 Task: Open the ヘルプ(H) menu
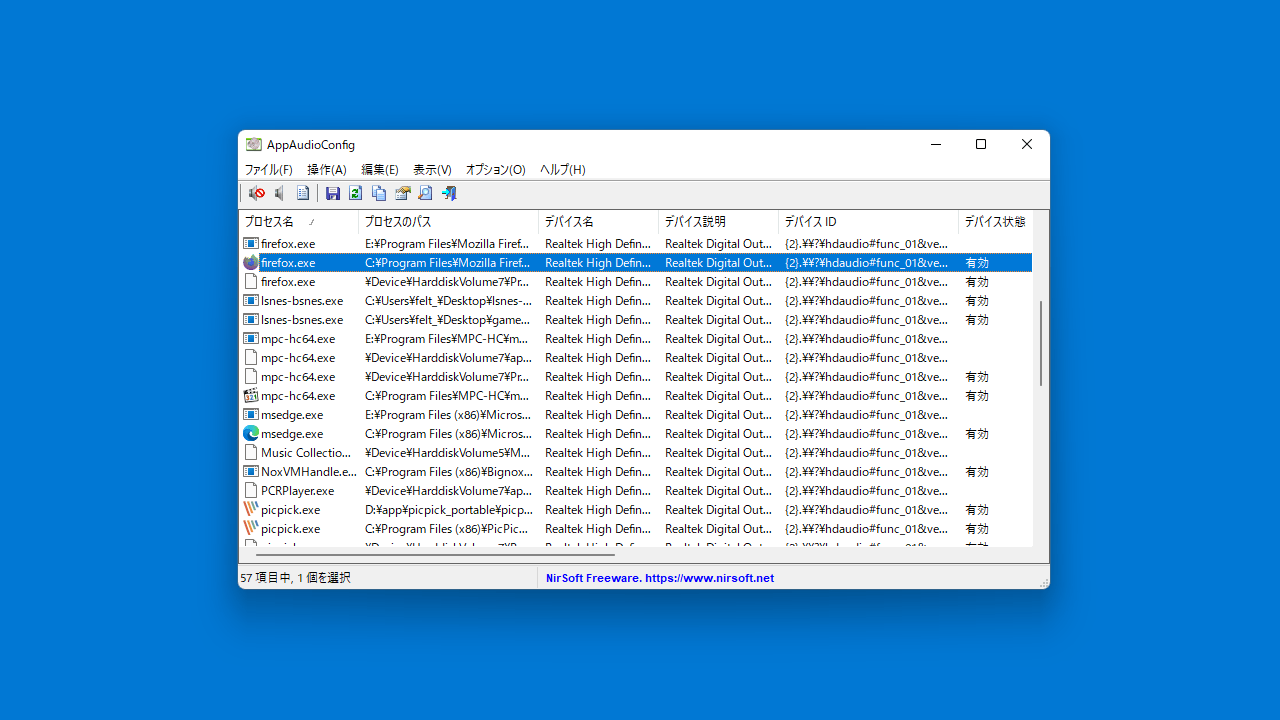563,170
